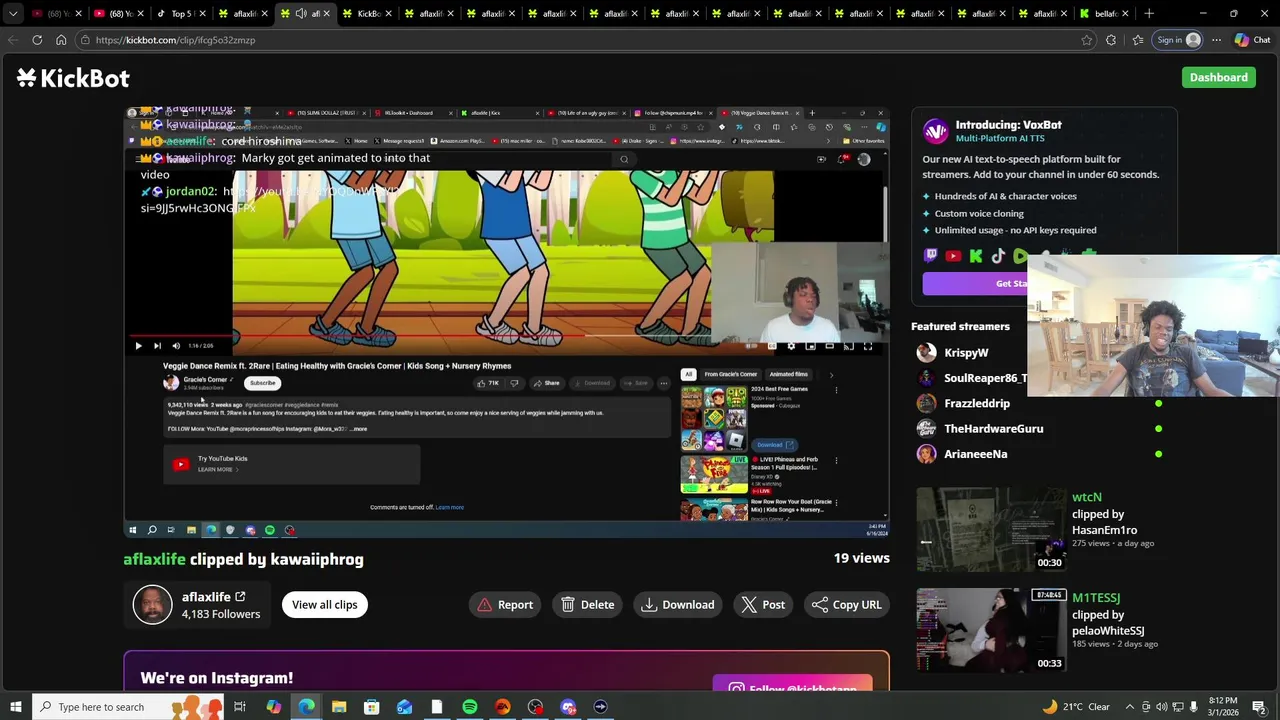Open aflaxlife external profile link
1280x720 pixels.
[x=240, y=597]
